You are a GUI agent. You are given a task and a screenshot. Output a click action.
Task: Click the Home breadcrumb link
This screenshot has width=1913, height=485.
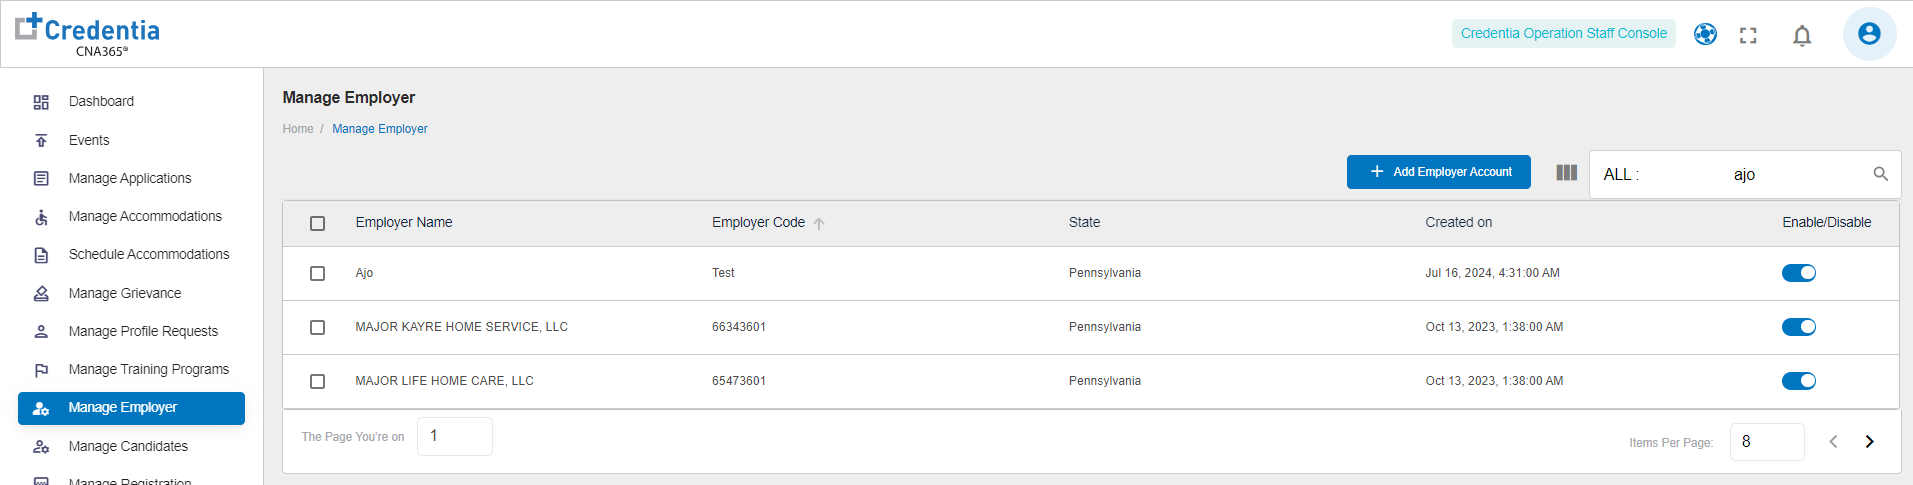[298, 129]
